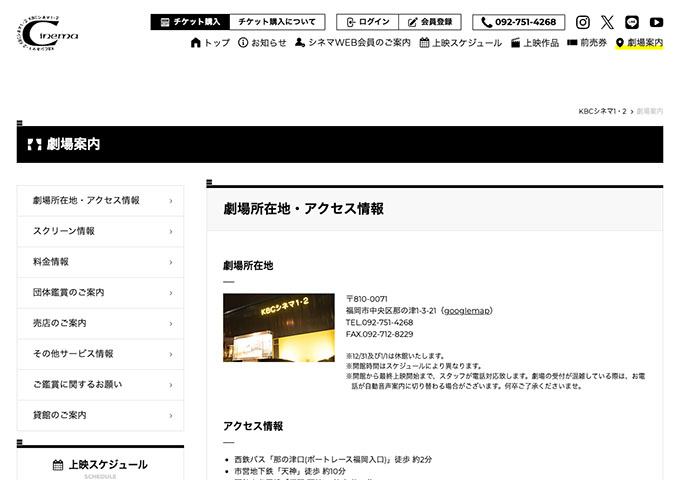Click the TEL.092-751-4268 text
This screenshot has width=680, height=480.
pos(379,323)
